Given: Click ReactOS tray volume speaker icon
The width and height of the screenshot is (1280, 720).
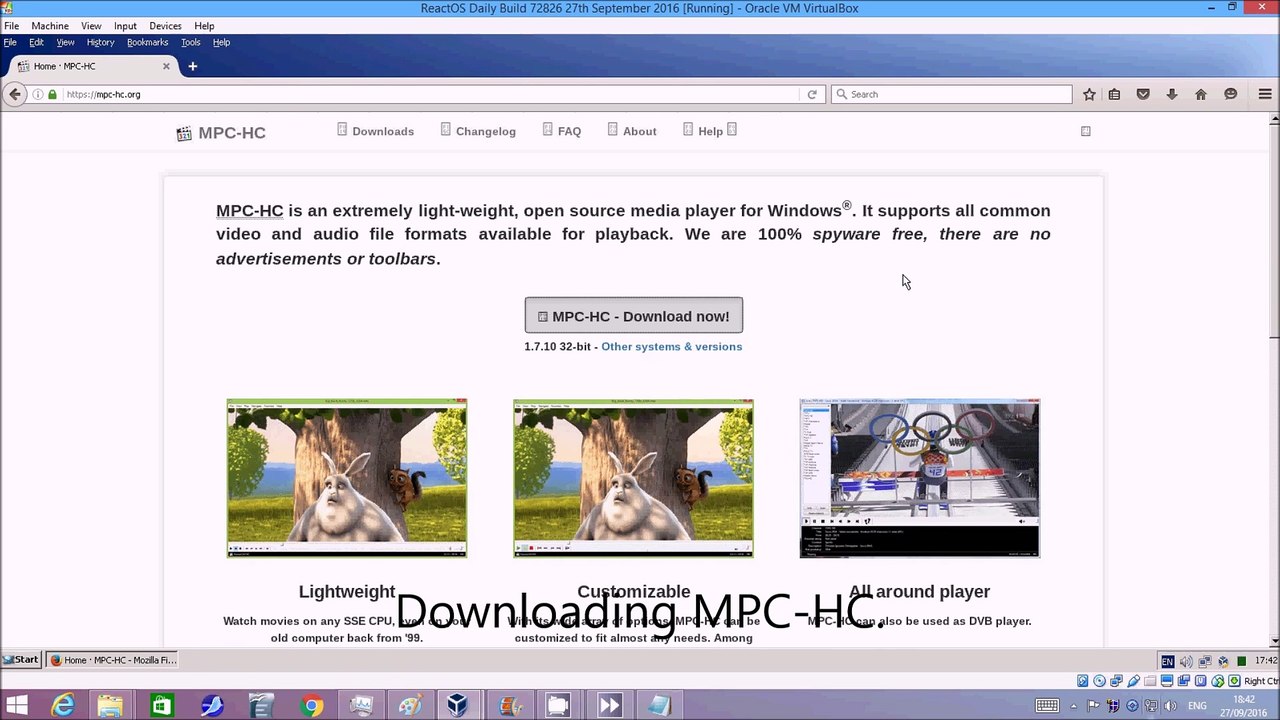Looking at the screenshot, I should (1186, 661).
